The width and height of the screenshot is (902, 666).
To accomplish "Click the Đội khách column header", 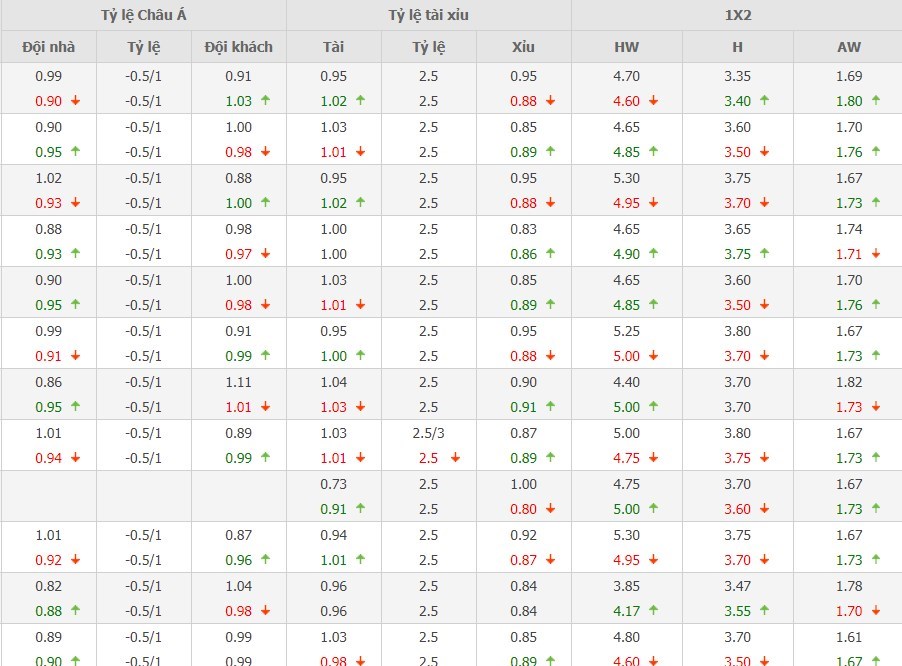I will coord(238,47).
